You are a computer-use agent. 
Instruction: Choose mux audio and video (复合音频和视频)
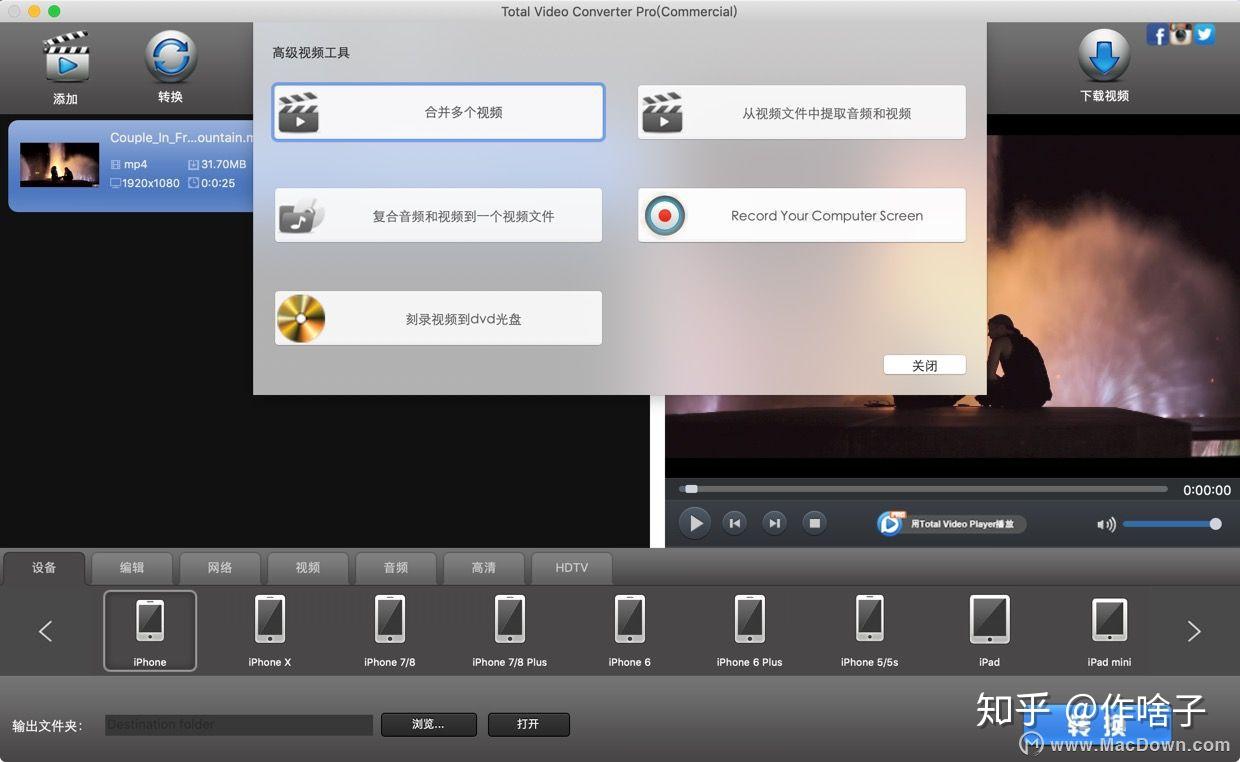pyautogui.click(x=439, y=215)
